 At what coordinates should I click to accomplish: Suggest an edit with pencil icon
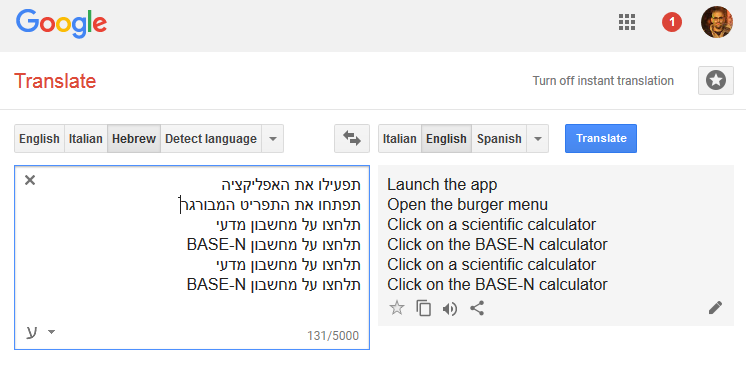coord(715,308)
